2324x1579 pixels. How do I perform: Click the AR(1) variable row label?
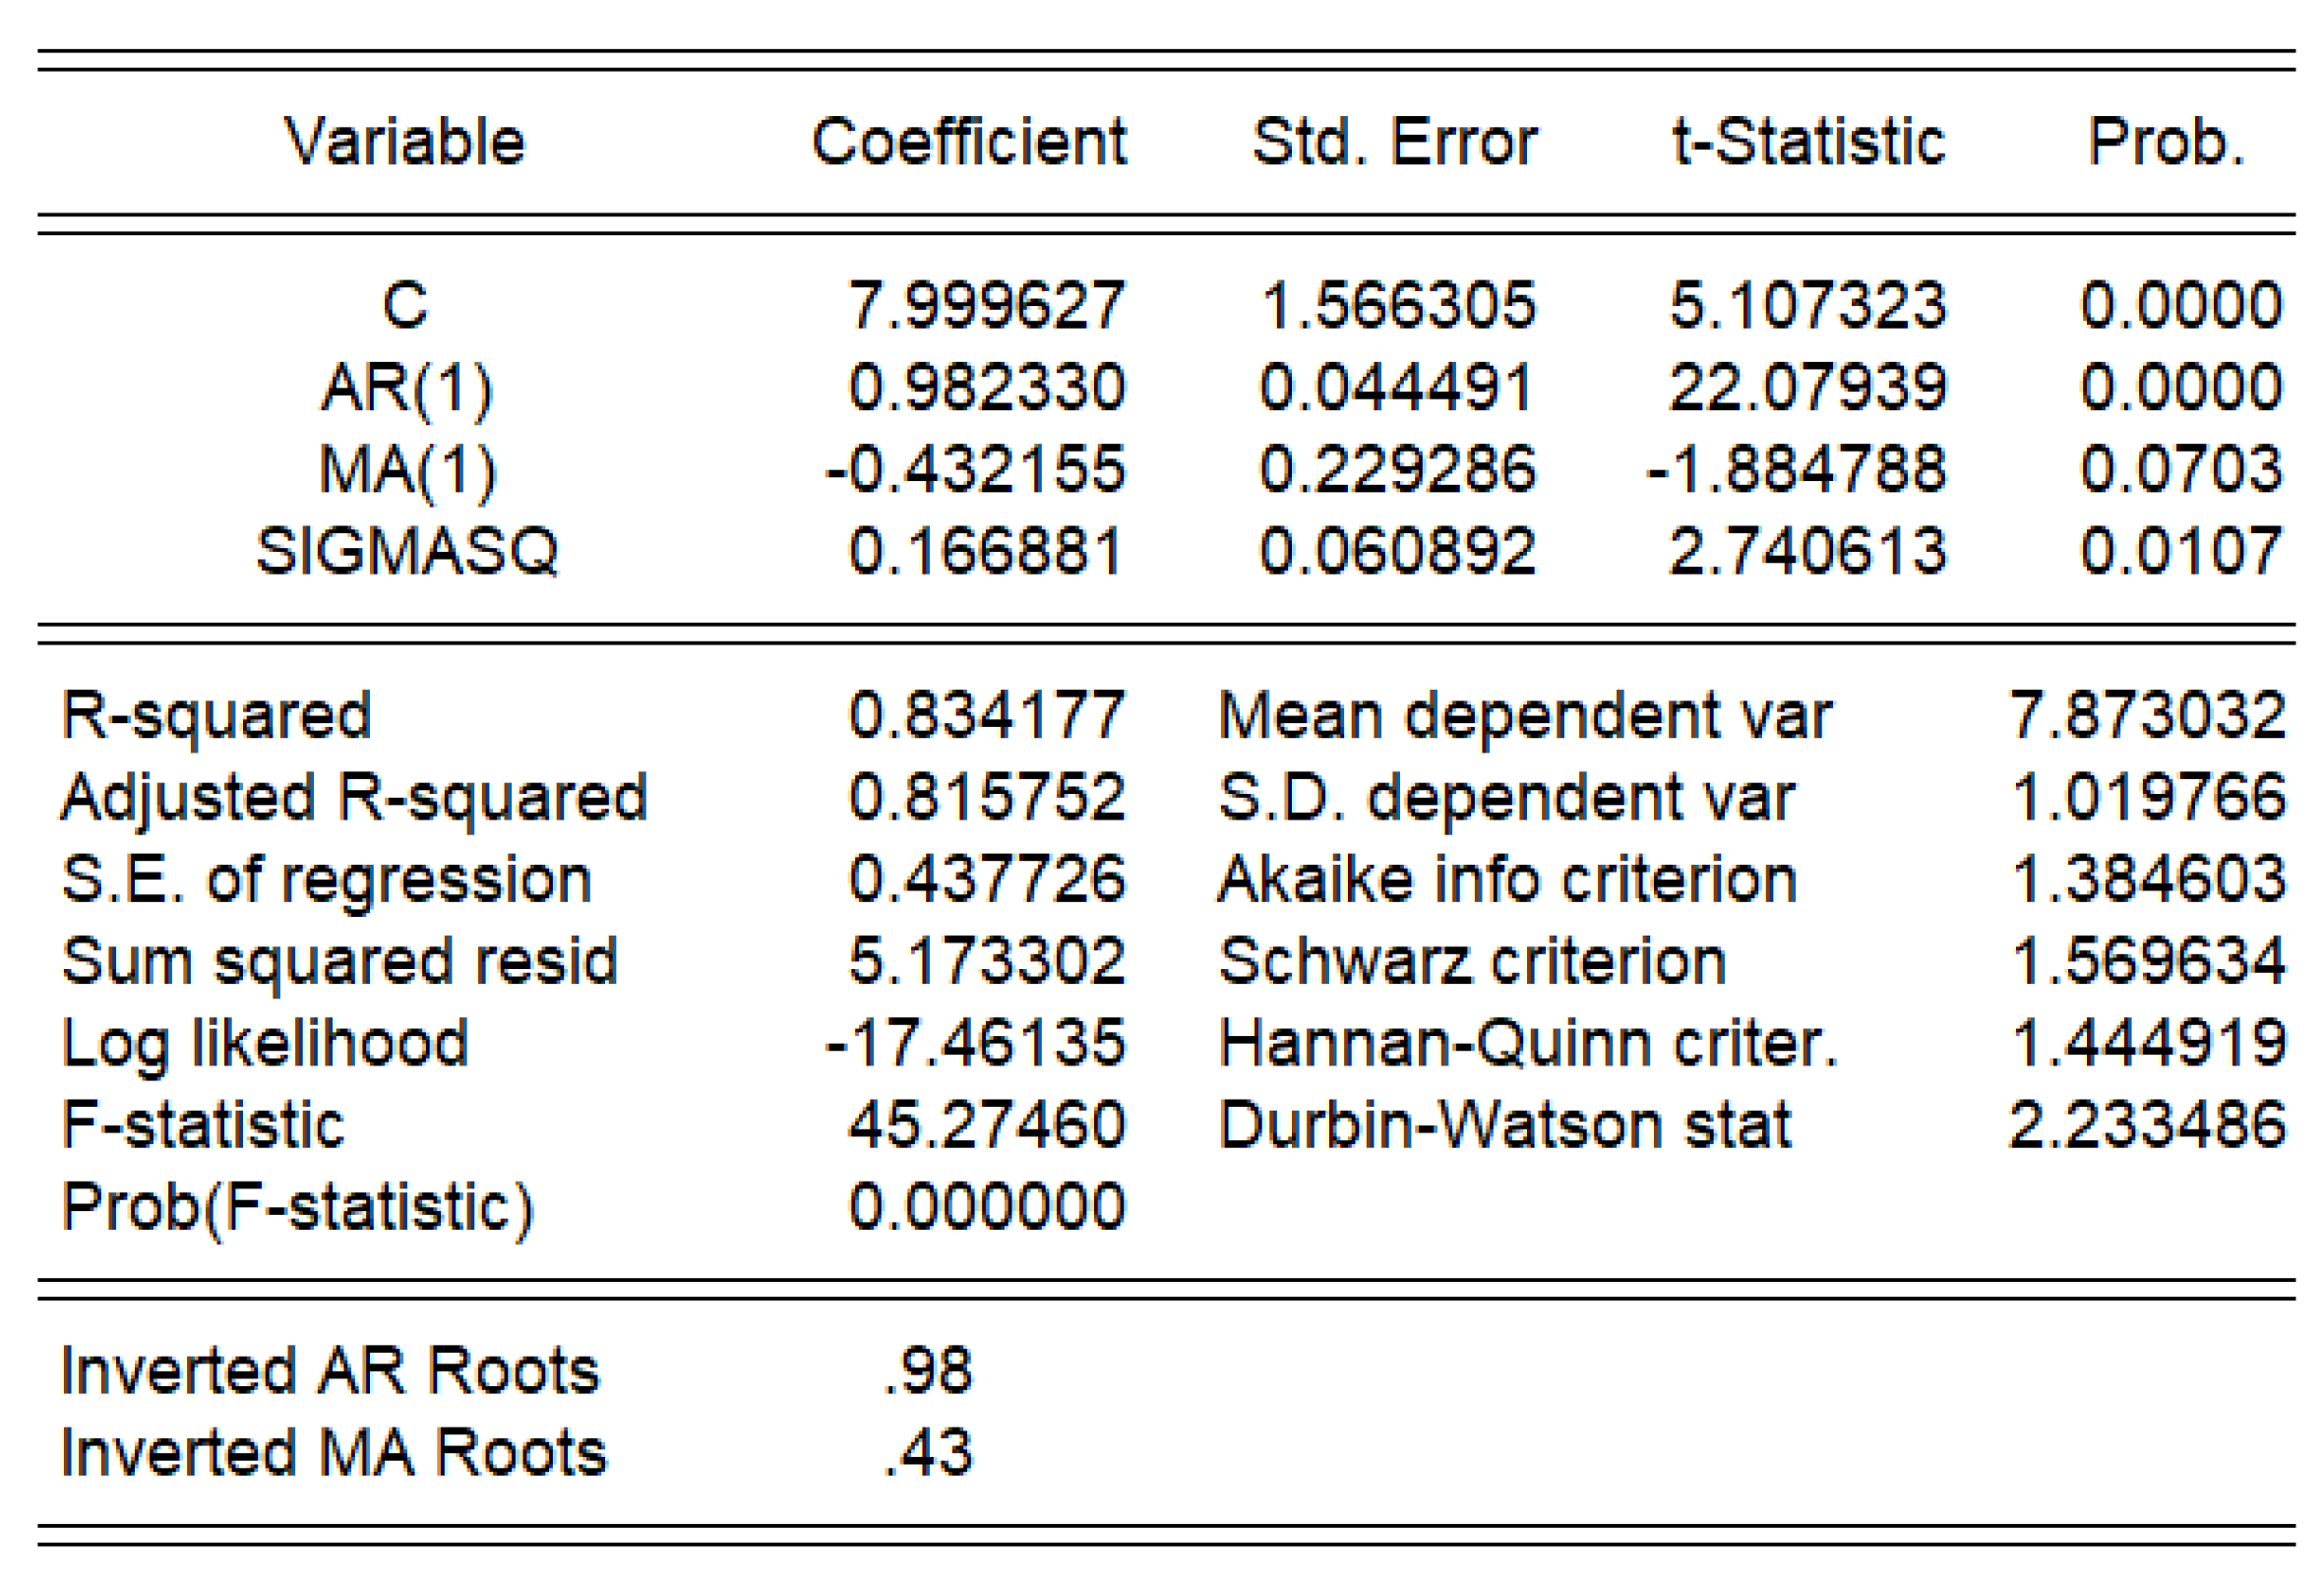click(406, 387)
